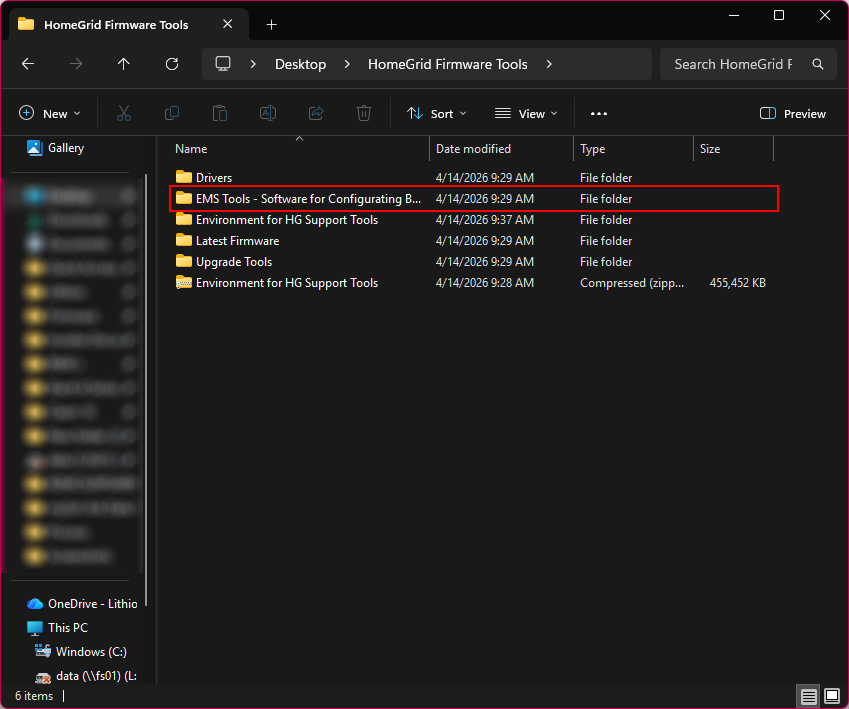This screenshot has width=849, height=709.
Task: Expand chevron after Desktop in address bar
Action: tap(347, 64)
